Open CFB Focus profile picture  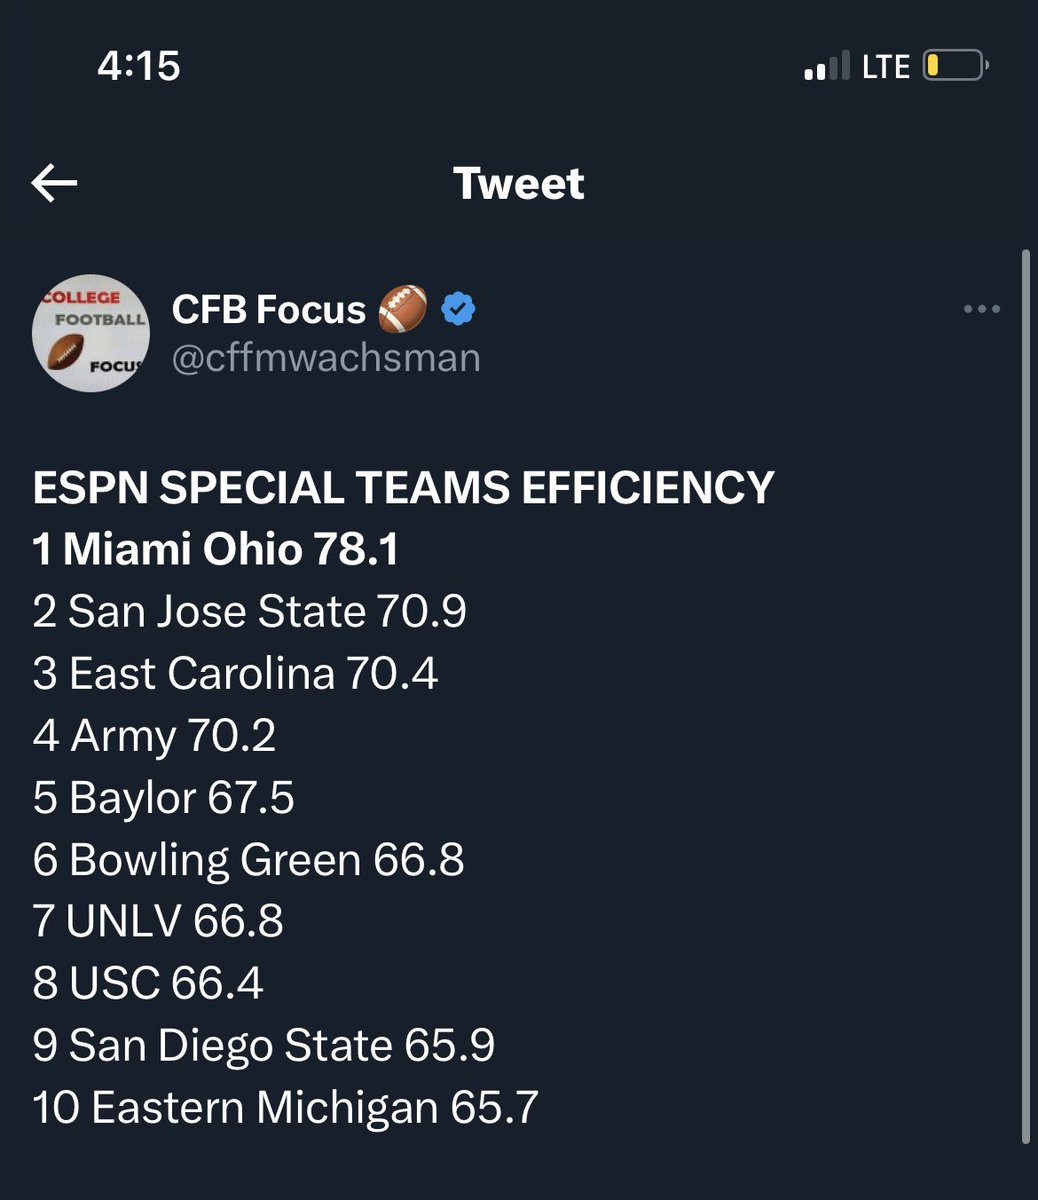91,334
